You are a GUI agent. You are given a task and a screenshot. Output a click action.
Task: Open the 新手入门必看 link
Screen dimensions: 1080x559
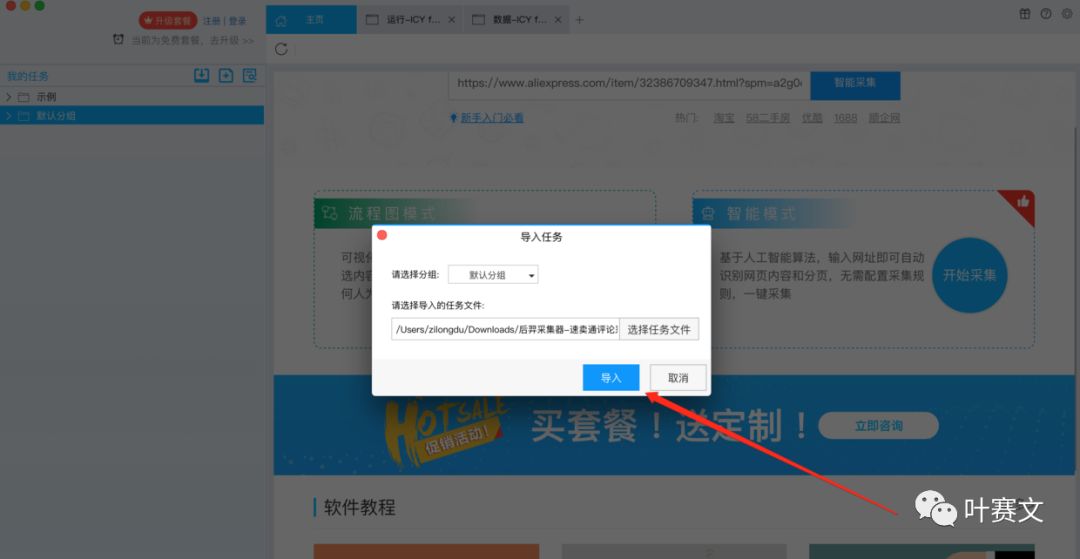(x=492, y=118)
